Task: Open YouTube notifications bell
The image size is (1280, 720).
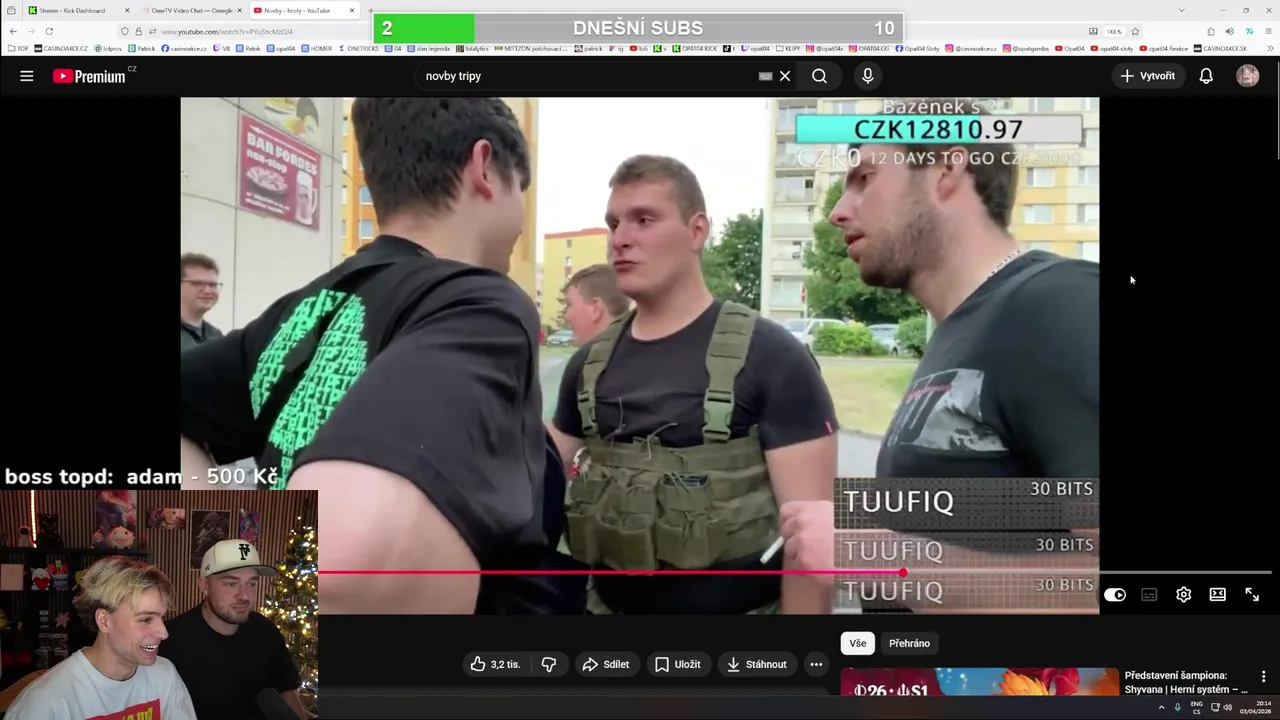Action: coord(1206,76)
